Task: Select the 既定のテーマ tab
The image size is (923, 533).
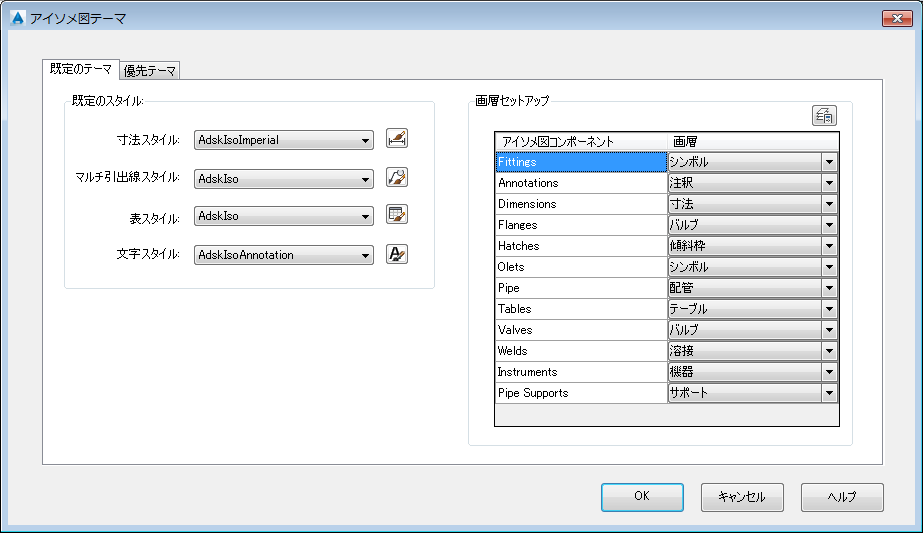Action: point(81,69)
